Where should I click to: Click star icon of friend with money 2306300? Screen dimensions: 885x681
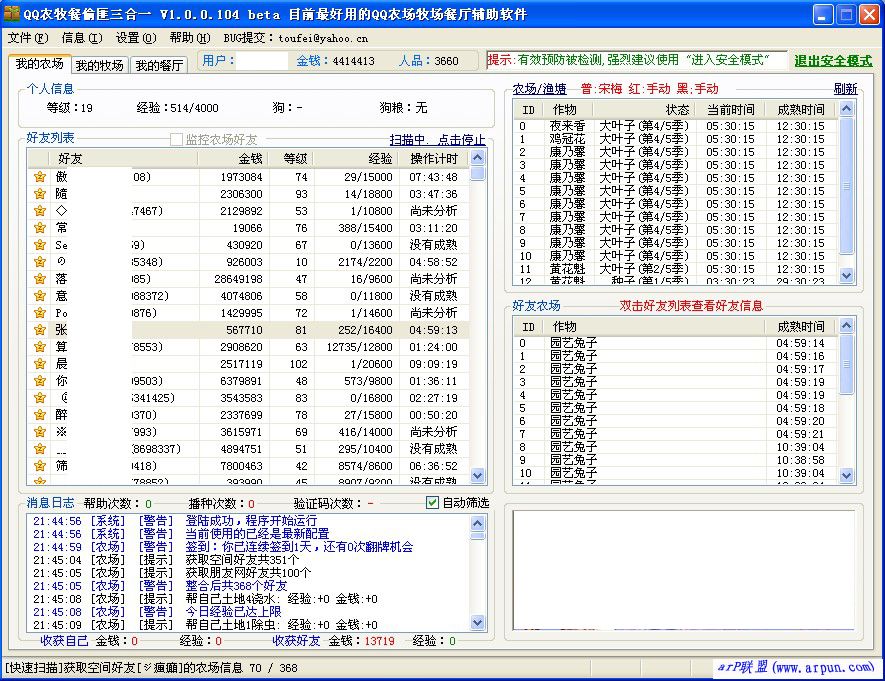[x=40, y=194]
